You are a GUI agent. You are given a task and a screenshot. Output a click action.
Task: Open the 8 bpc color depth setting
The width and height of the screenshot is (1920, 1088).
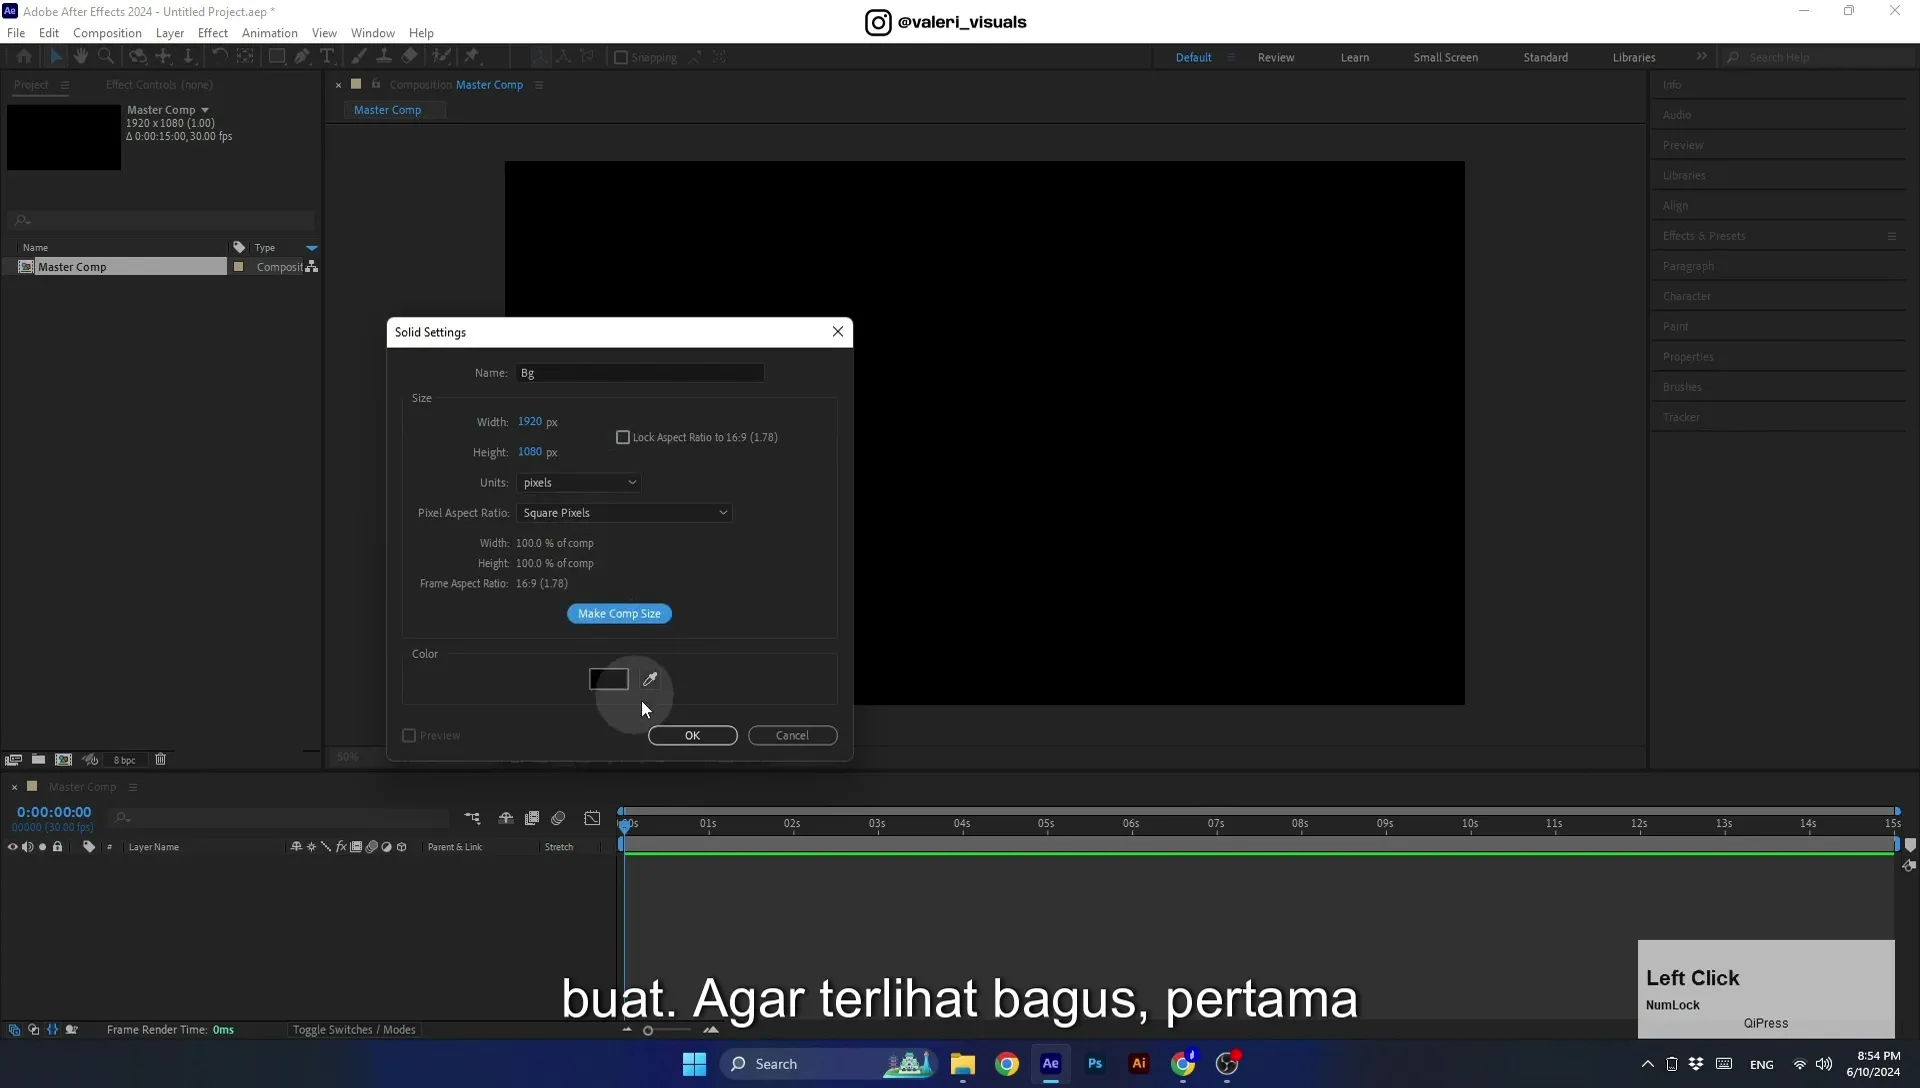(124, 760)
